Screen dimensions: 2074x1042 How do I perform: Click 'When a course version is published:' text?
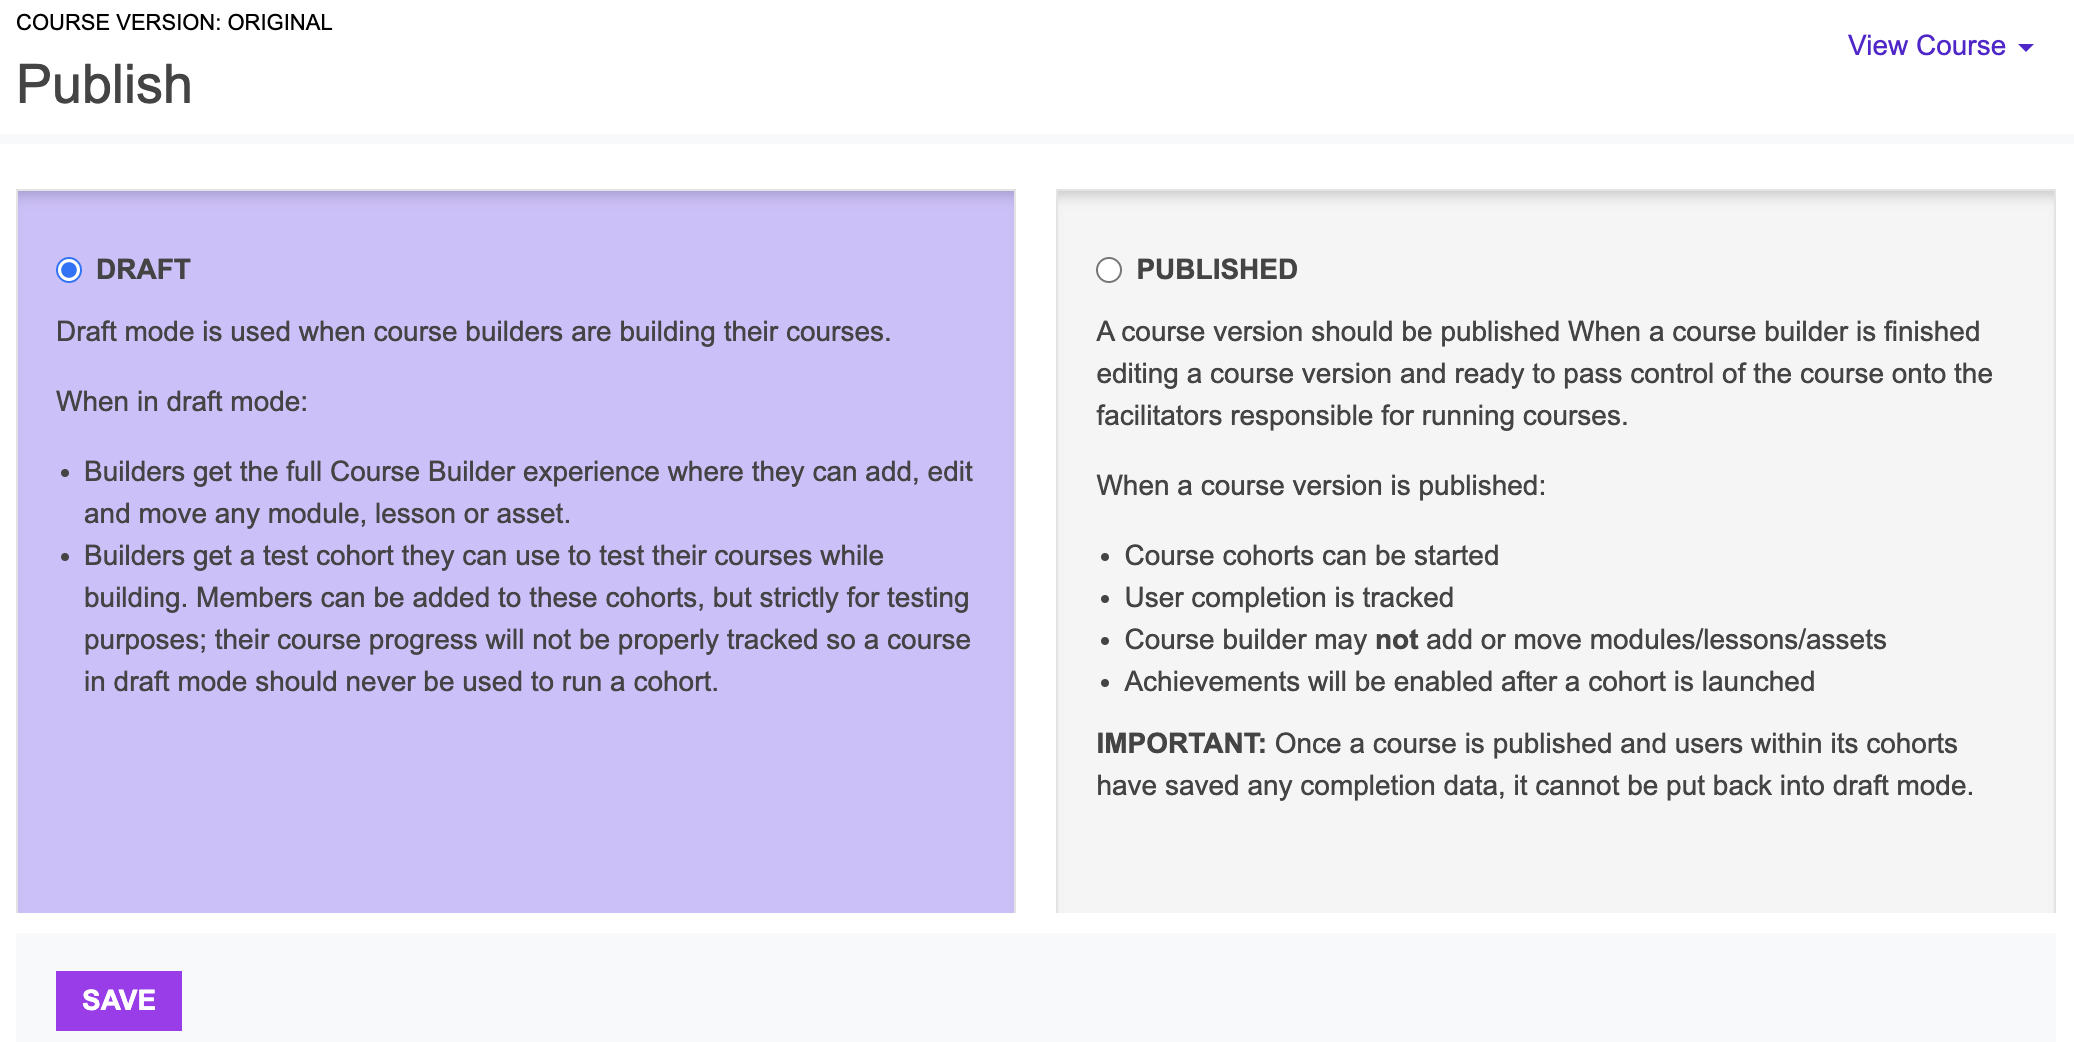pos(1321,486)
